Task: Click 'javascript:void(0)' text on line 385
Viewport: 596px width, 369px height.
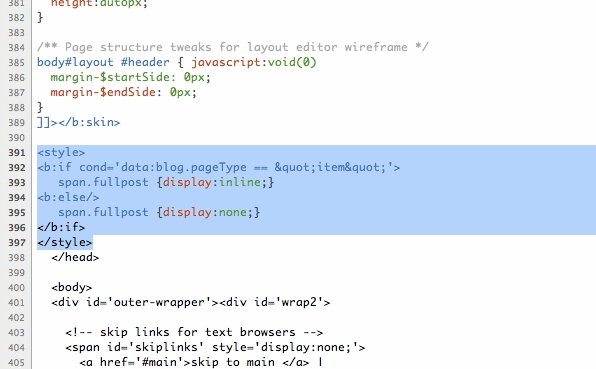Action: click(x=254, y=62)
